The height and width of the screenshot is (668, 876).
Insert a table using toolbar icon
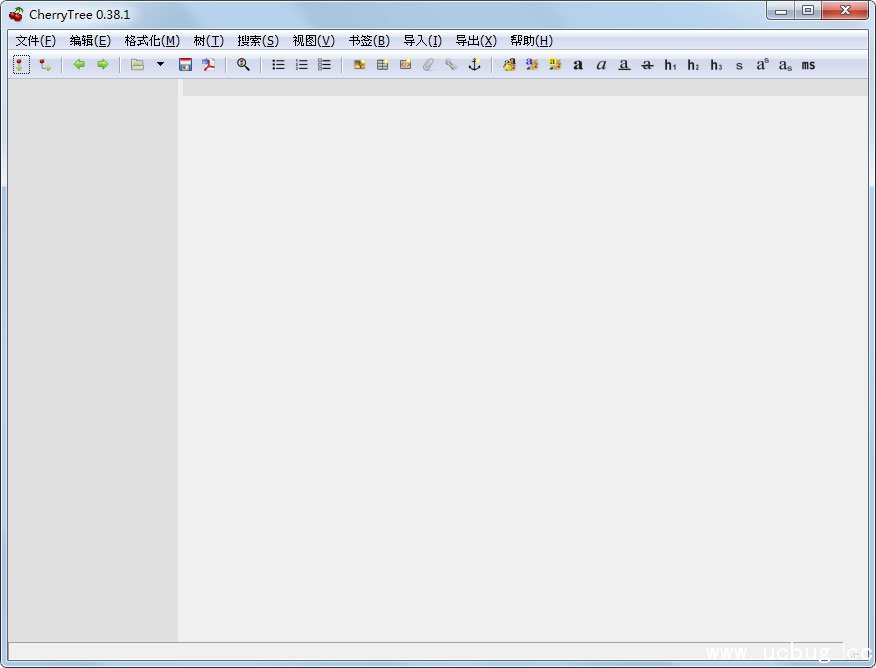[x=382, y=65]
